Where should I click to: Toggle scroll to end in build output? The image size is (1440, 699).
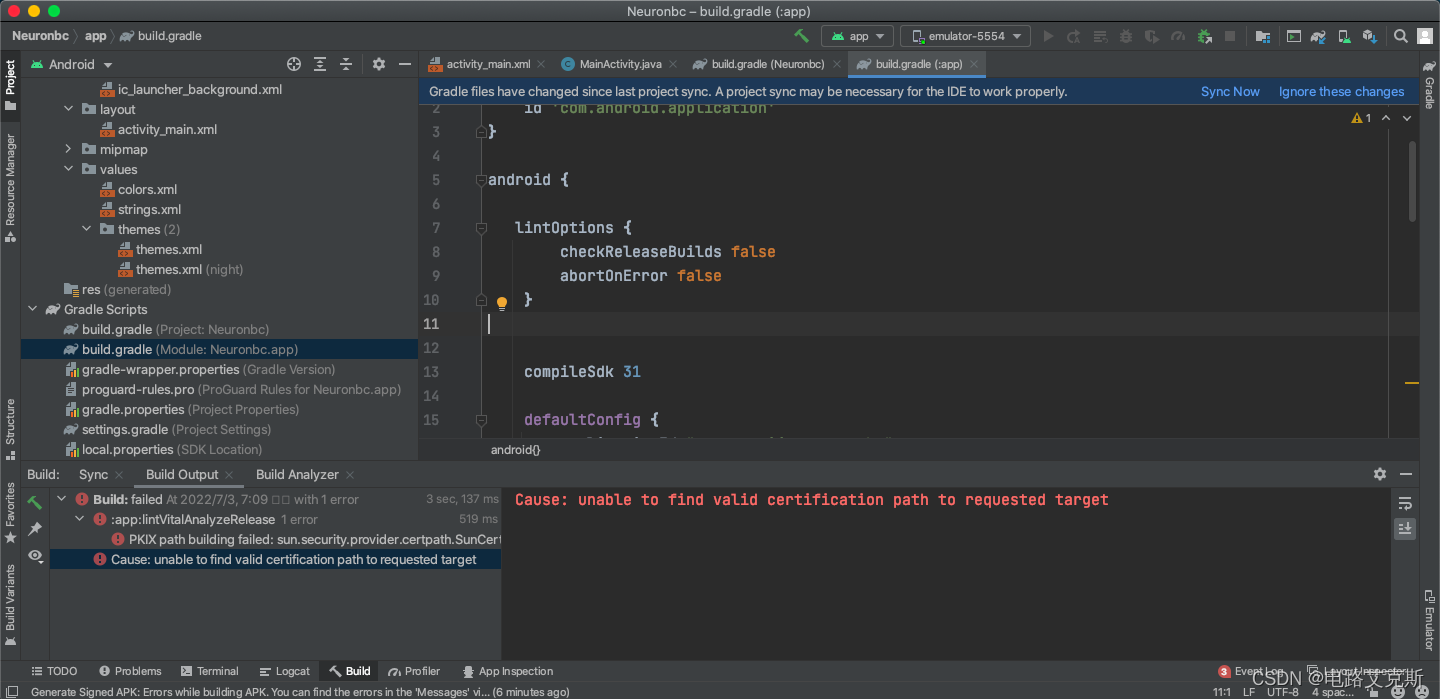coord(1405,528)
